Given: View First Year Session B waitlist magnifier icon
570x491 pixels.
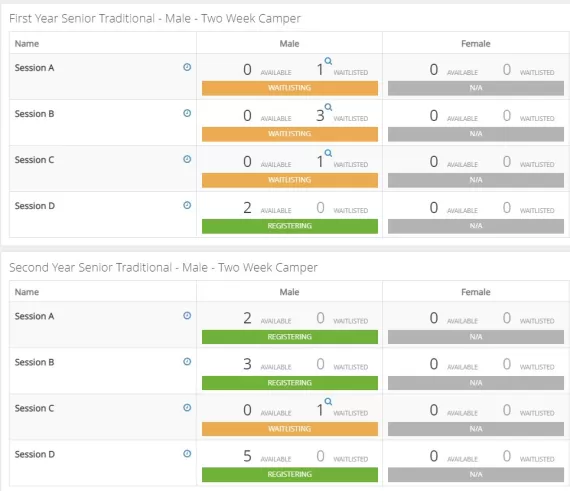Looking at the screenshot, I should click(x=328, y=107).
